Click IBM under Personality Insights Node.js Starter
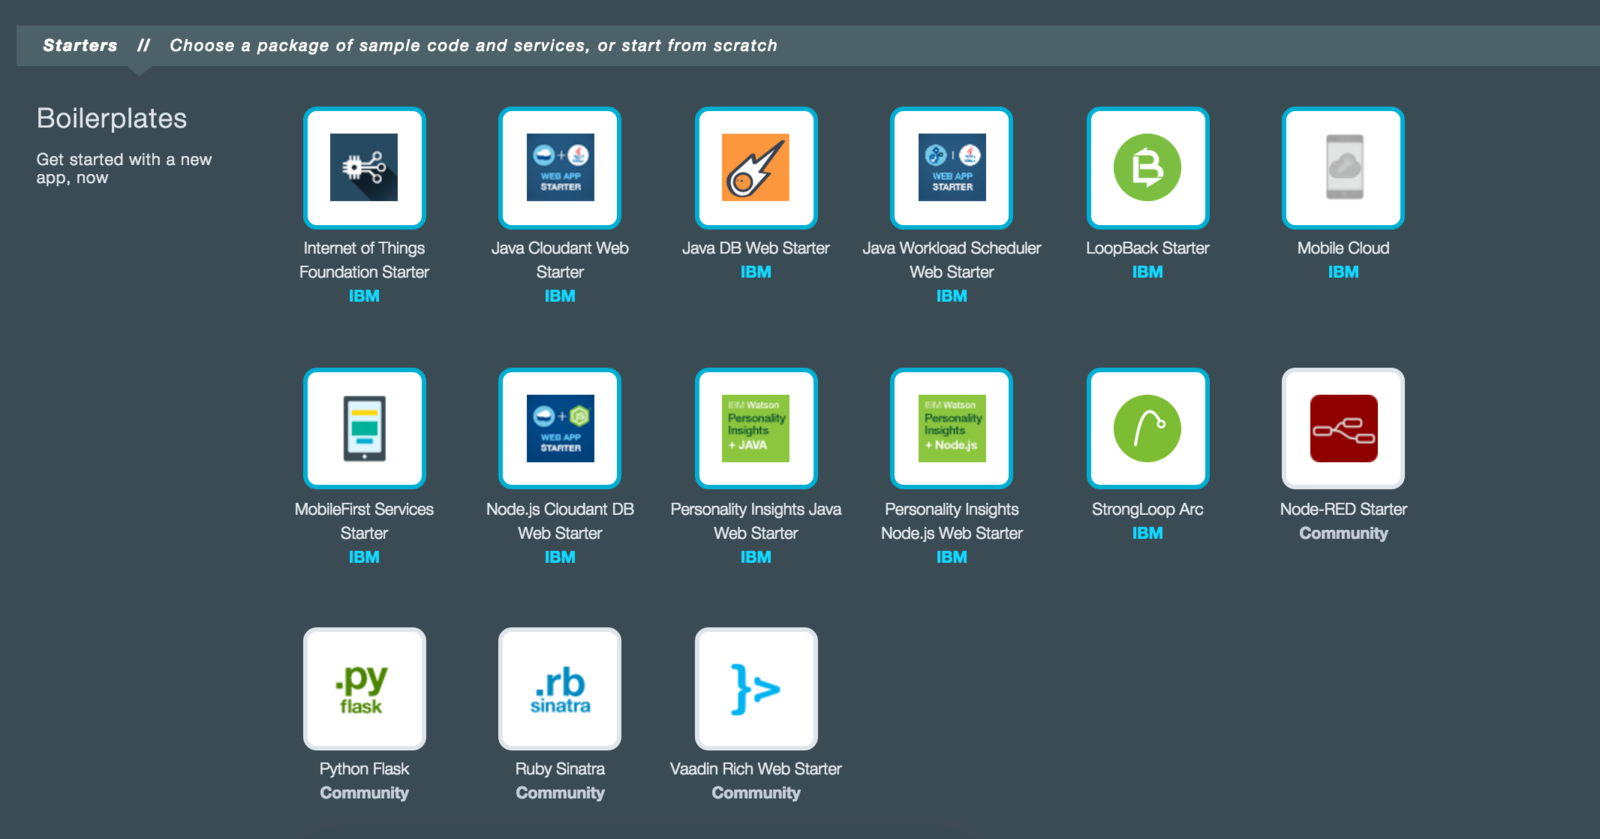Screen dimensions: 1600x839 952,557
